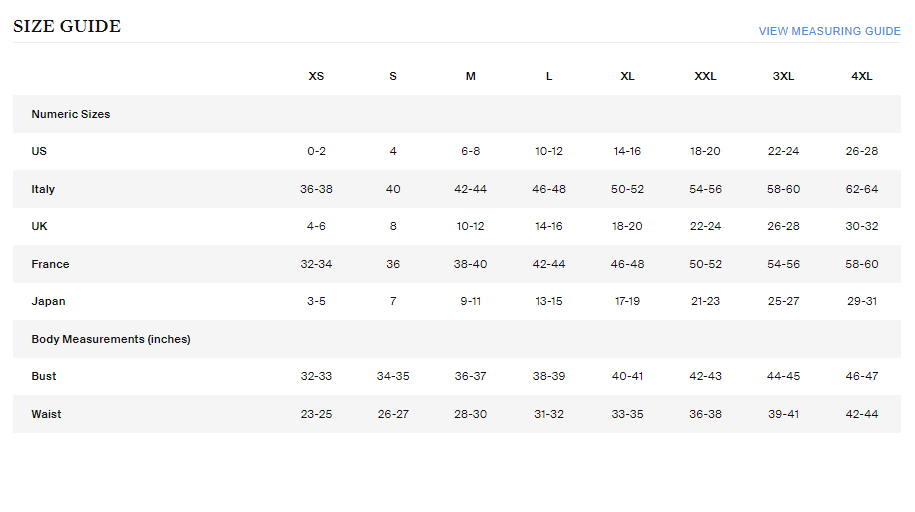Image resolution: width=915 pixels, height=512 pixels.
Task: Select the M size column header
Action: (x=470, y=76)
